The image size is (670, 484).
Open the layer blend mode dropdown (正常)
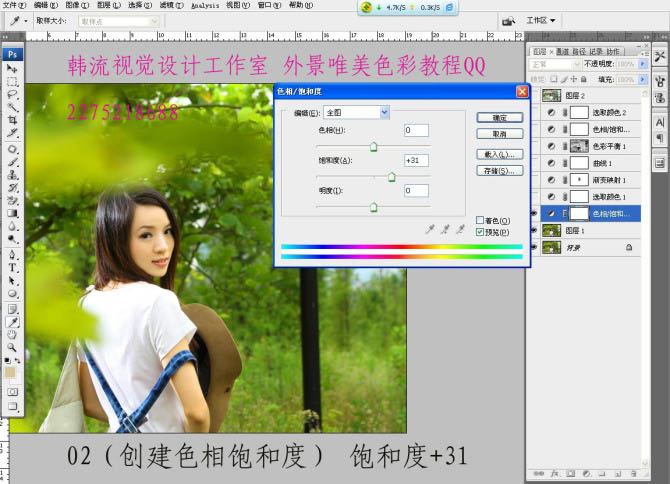pyautogui.click(x=562, y=62)
